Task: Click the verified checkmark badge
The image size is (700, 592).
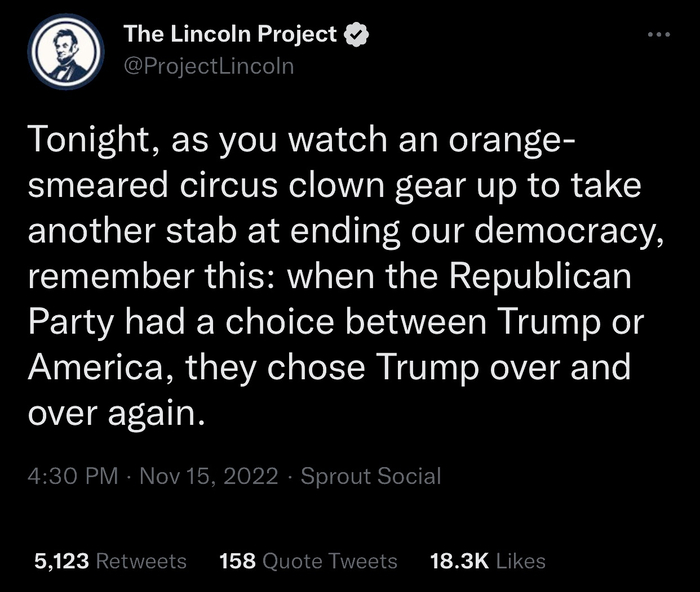Action: [356, 35]
